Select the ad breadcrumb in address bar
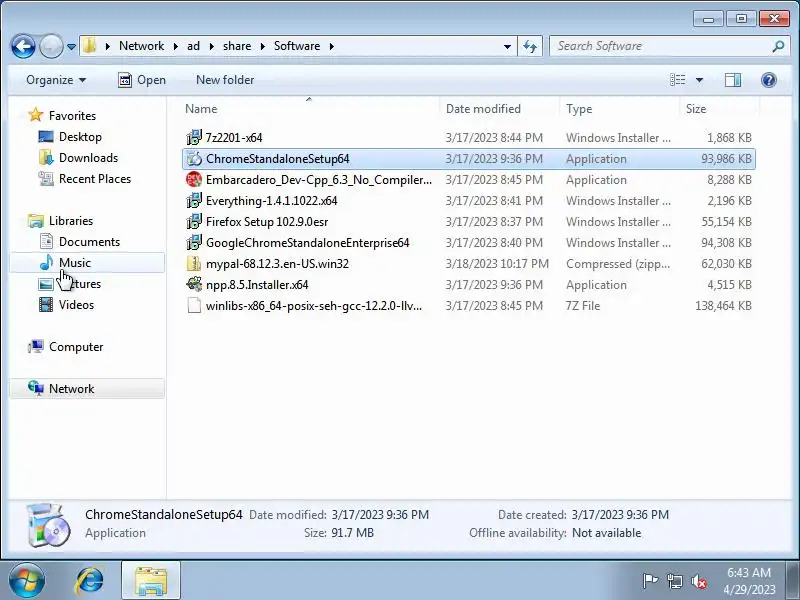800x600 pixels. pyautogui.click(x=193, y=46)
